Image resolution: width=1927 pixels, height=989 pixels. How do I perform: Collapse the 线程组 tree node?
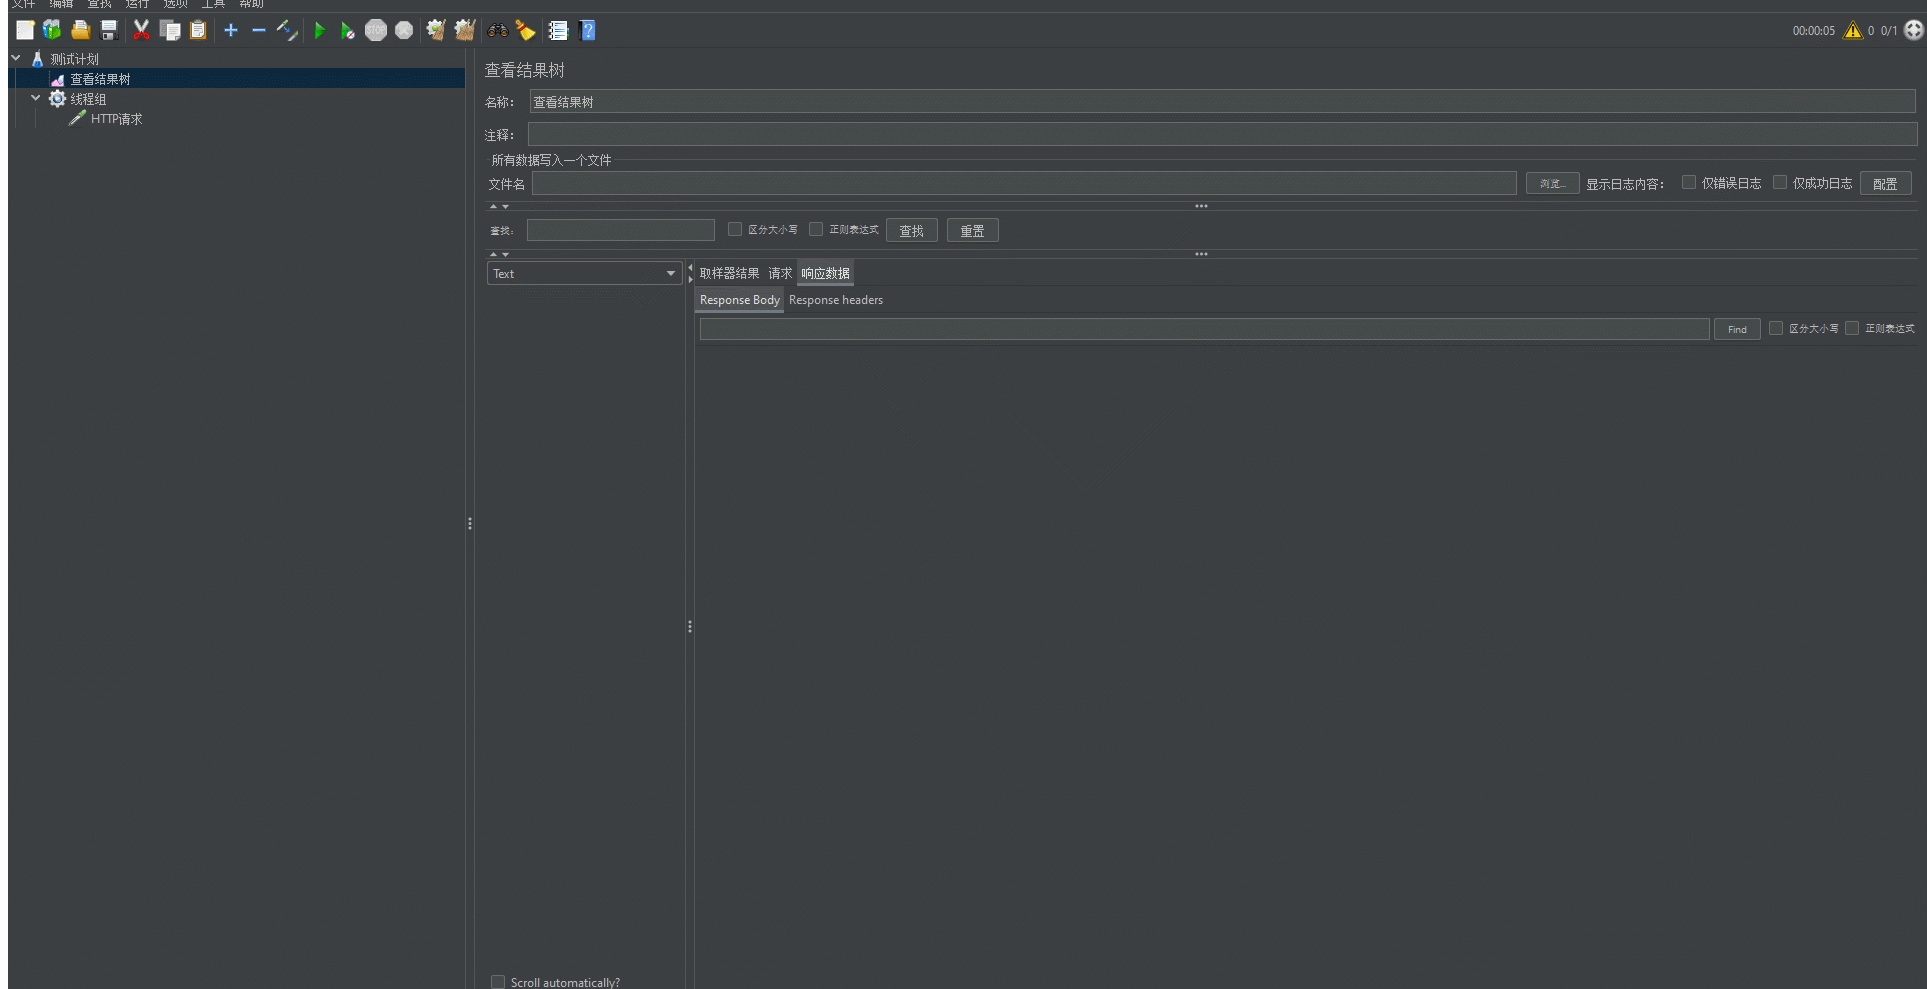[x=36, y=99]
